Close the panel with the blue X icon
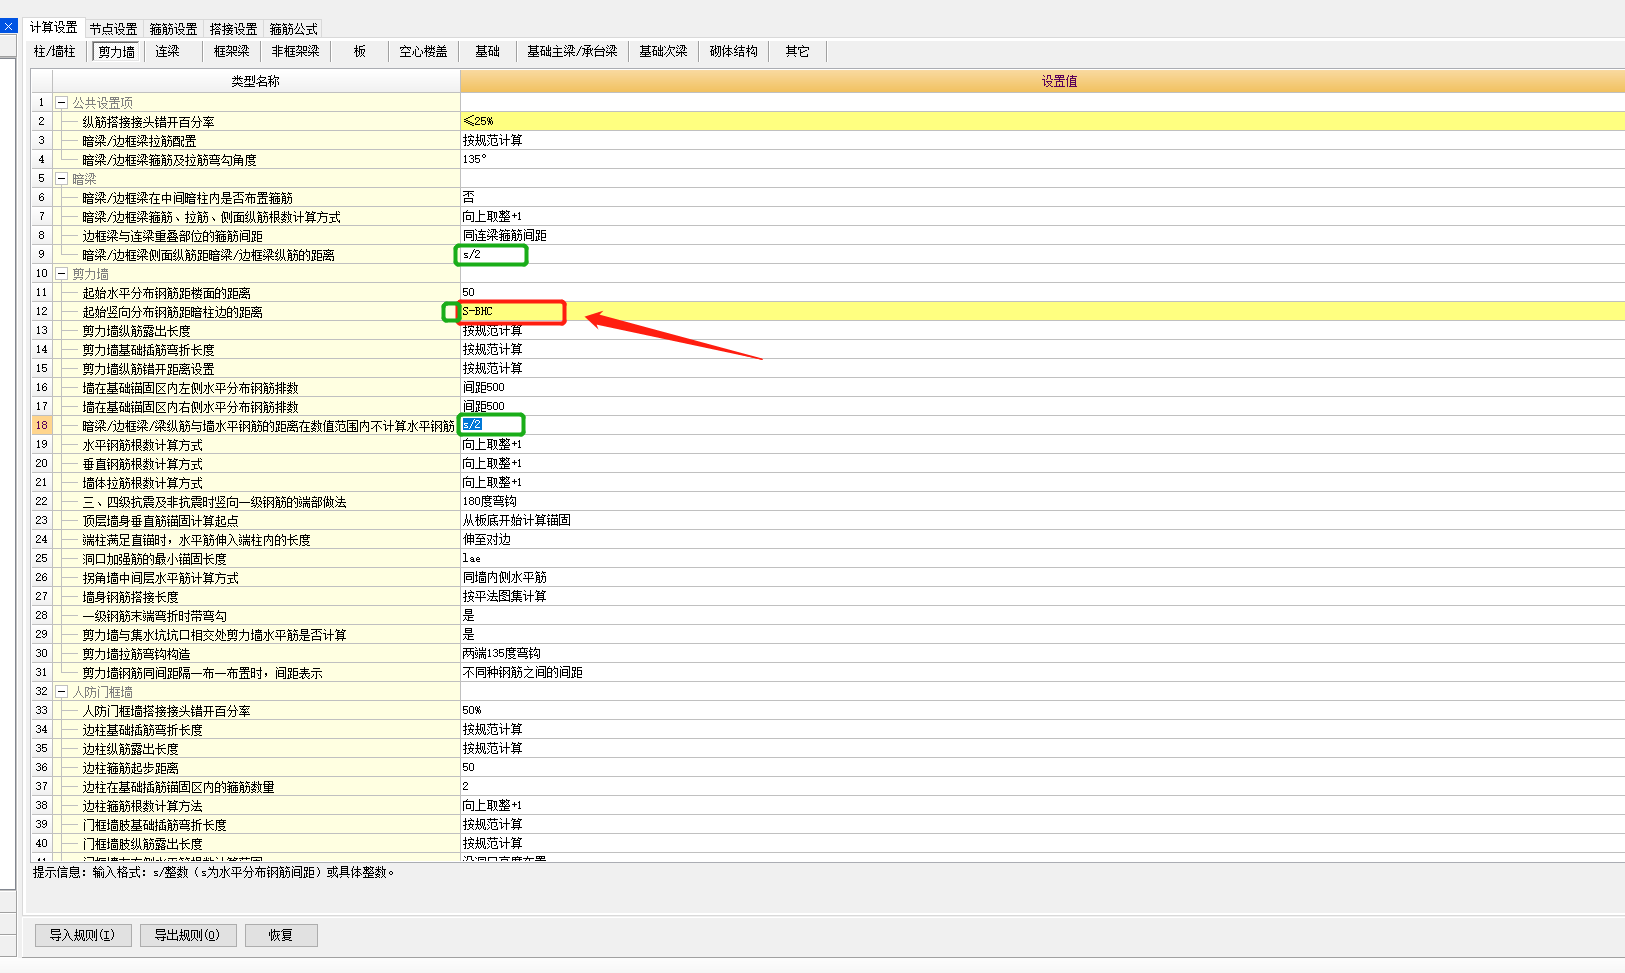The height and width of the screenshot is (973, 1625). [8, 26]
